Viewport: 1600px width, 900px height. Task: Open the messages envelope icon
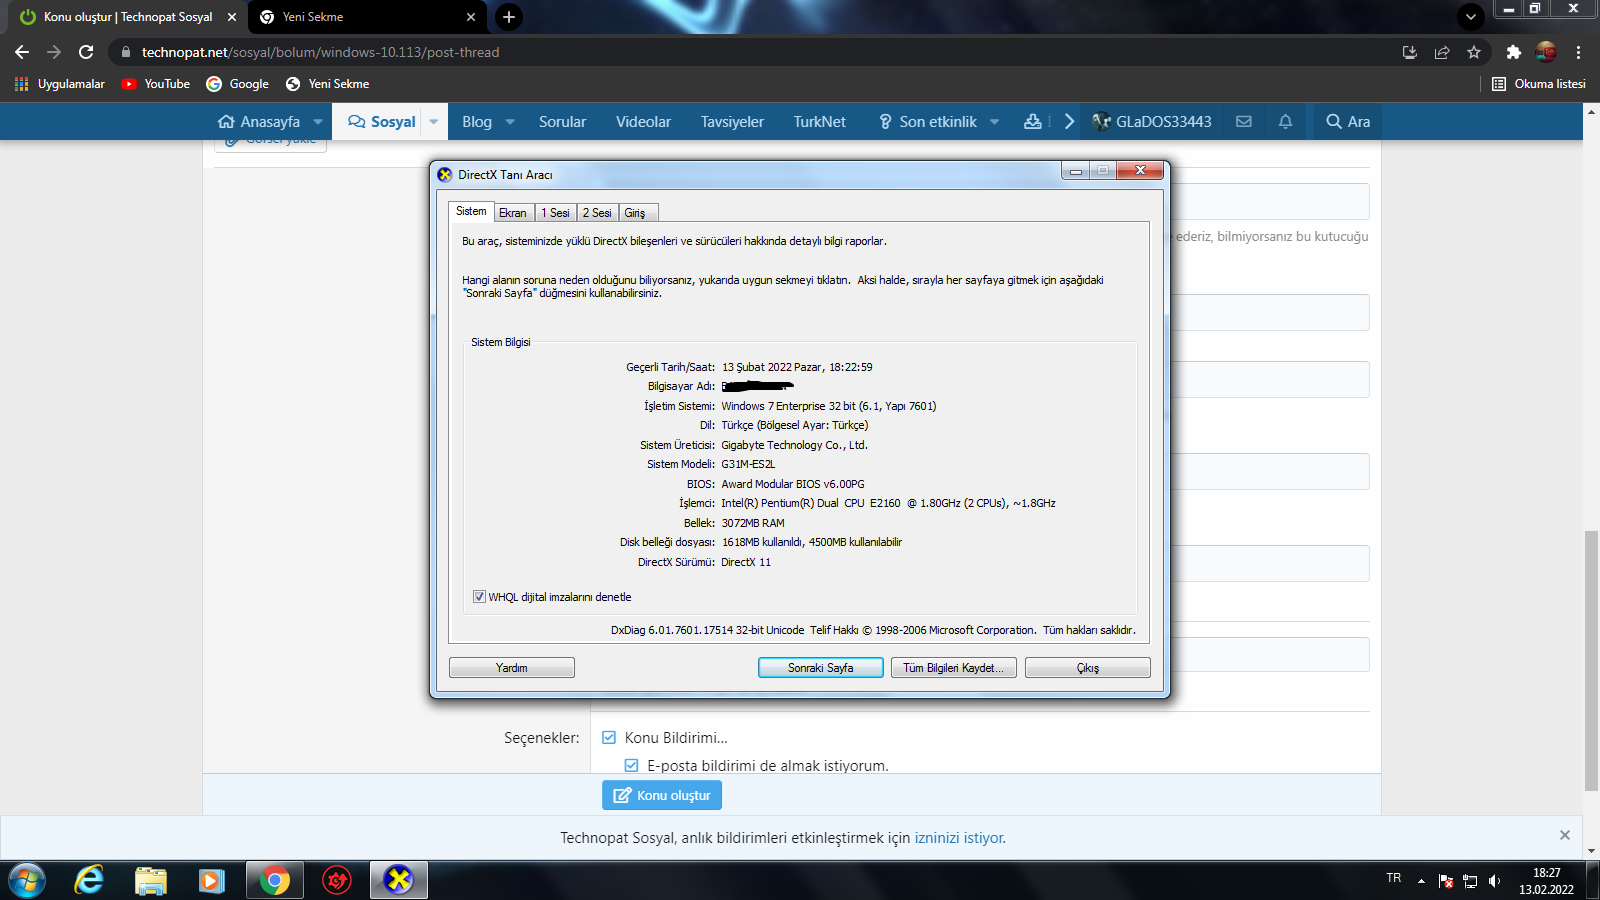[x=1244, y=122]
